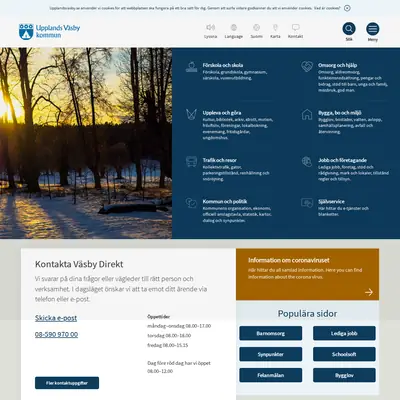Screen dimensions: 400x400
Task: Click the Fler kontaktuppgifter button
Action: coord(67,383)
